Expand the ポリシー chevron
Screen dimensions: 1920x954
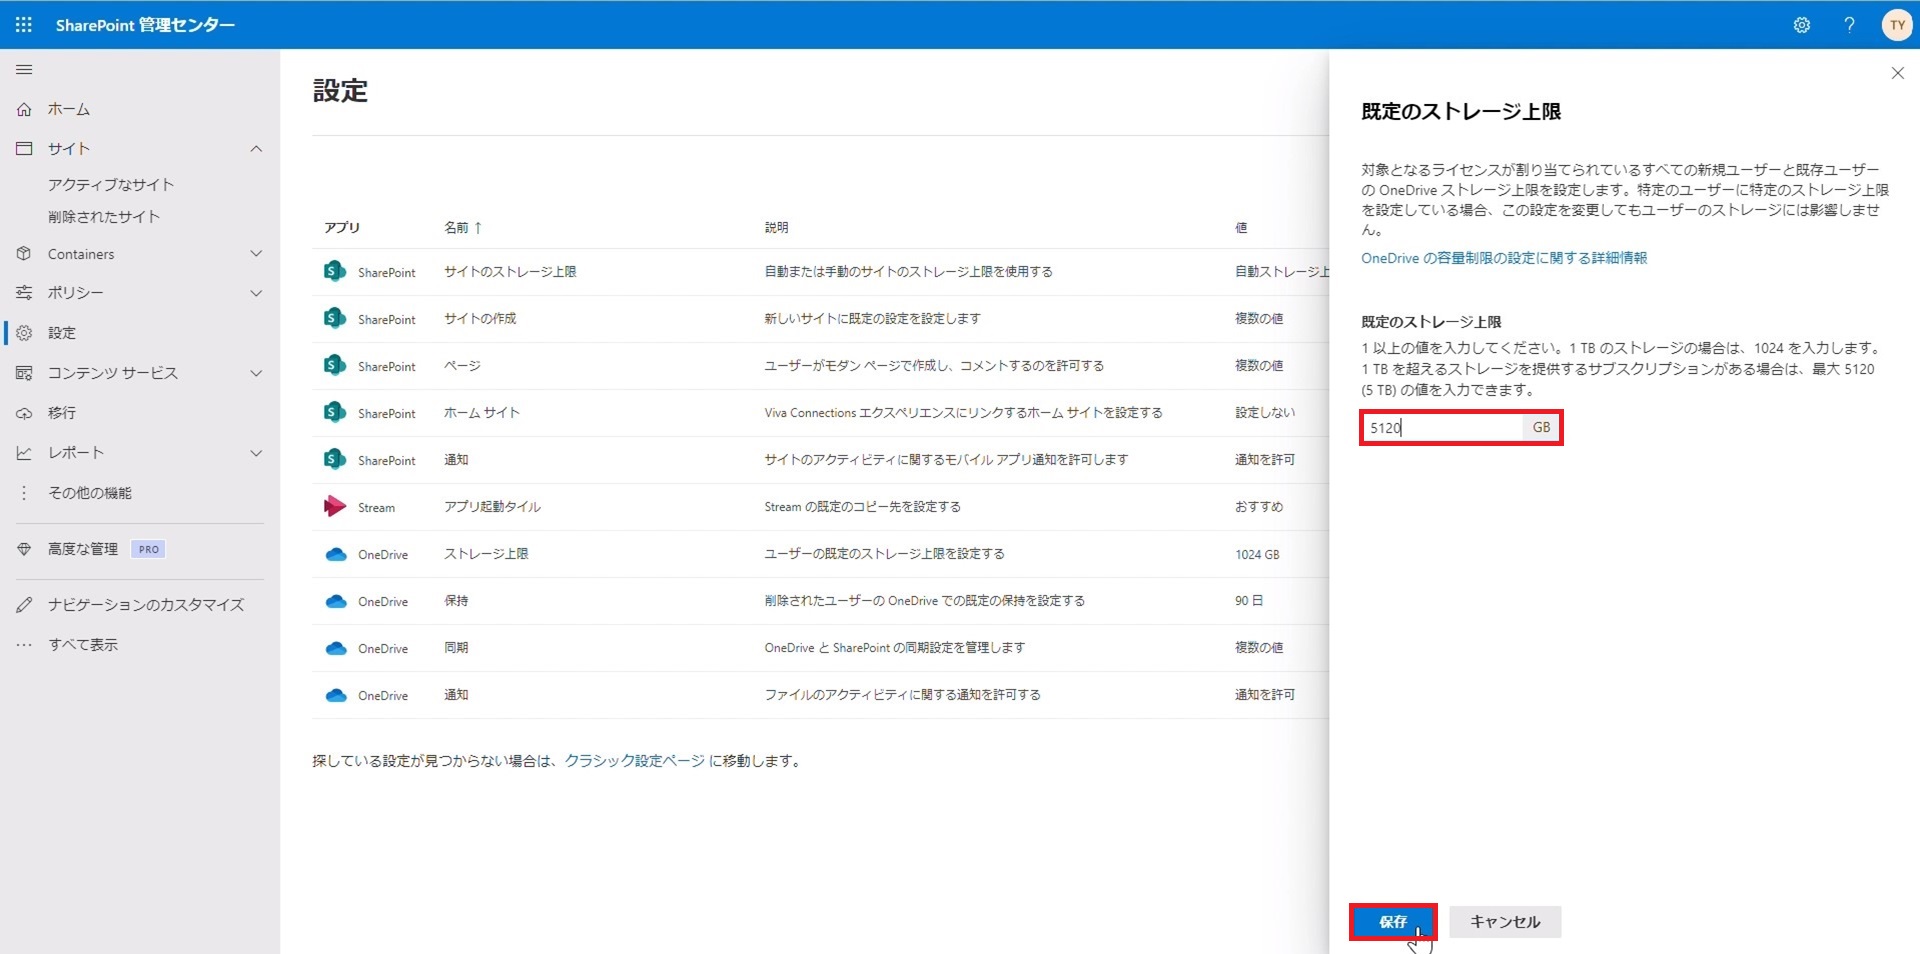pyautogui.click(x=256, y=293)
